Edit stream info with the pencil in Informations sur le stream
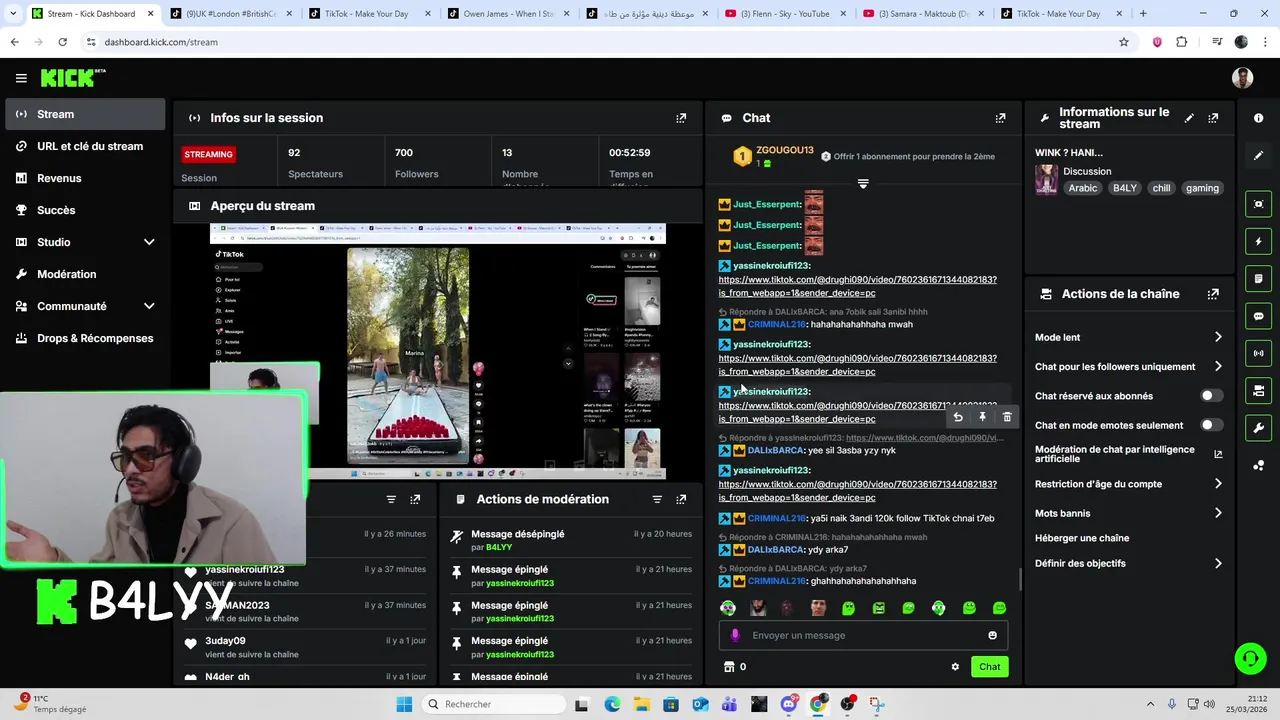Image resolution: width=1280 pixels, height=720 pixels. point(1189,118)
